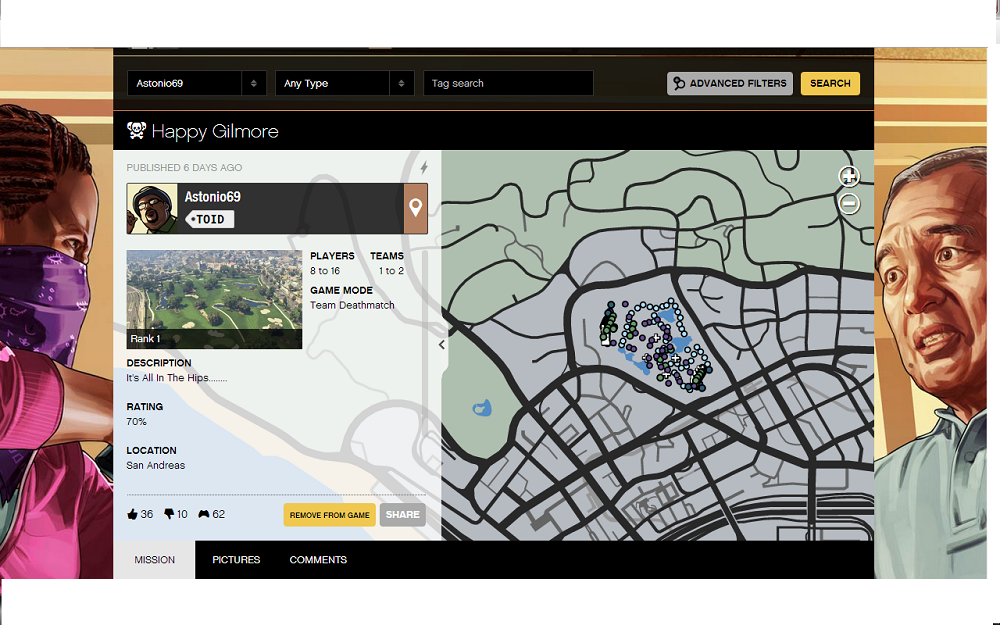1000x625 pixels.
Task: Click the thumbs down dislike icon
Action: 169,515
